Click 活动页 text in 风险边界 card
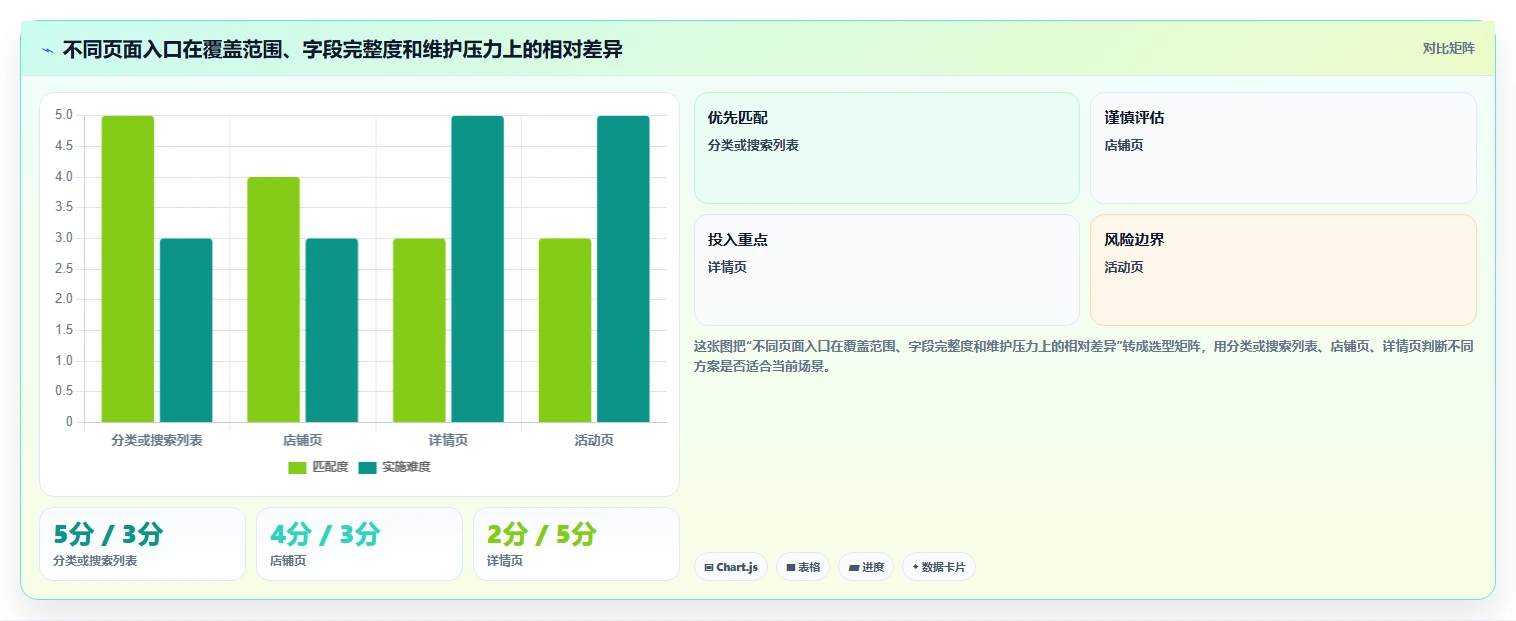This screenshot has height=621, width=1516. pos(1124,267)
